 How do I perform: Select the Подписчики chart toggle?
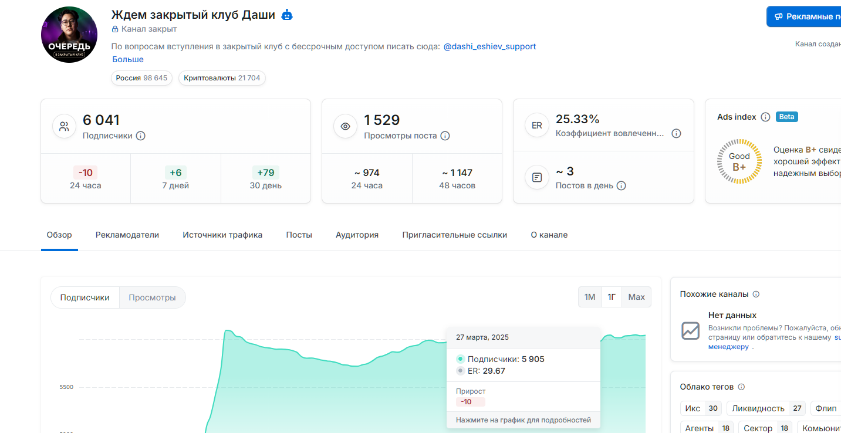point(85,297)
